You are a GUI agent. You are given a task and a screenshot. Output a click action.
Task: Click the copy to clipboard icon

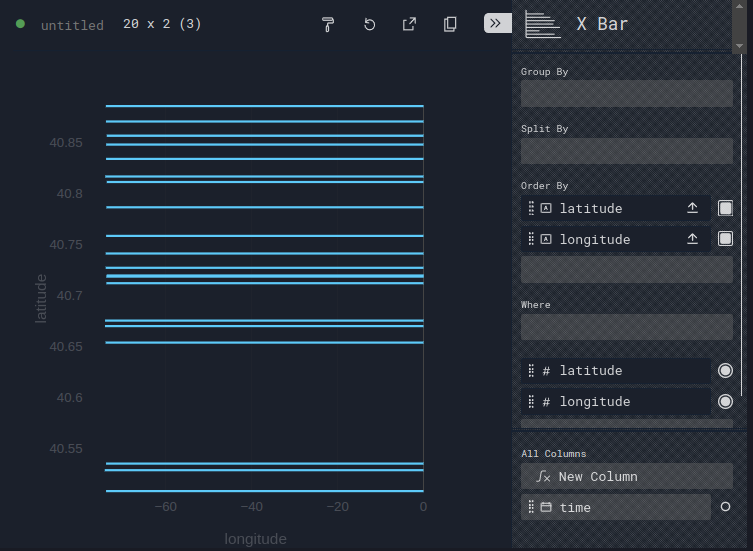click(x=450, y=24)
